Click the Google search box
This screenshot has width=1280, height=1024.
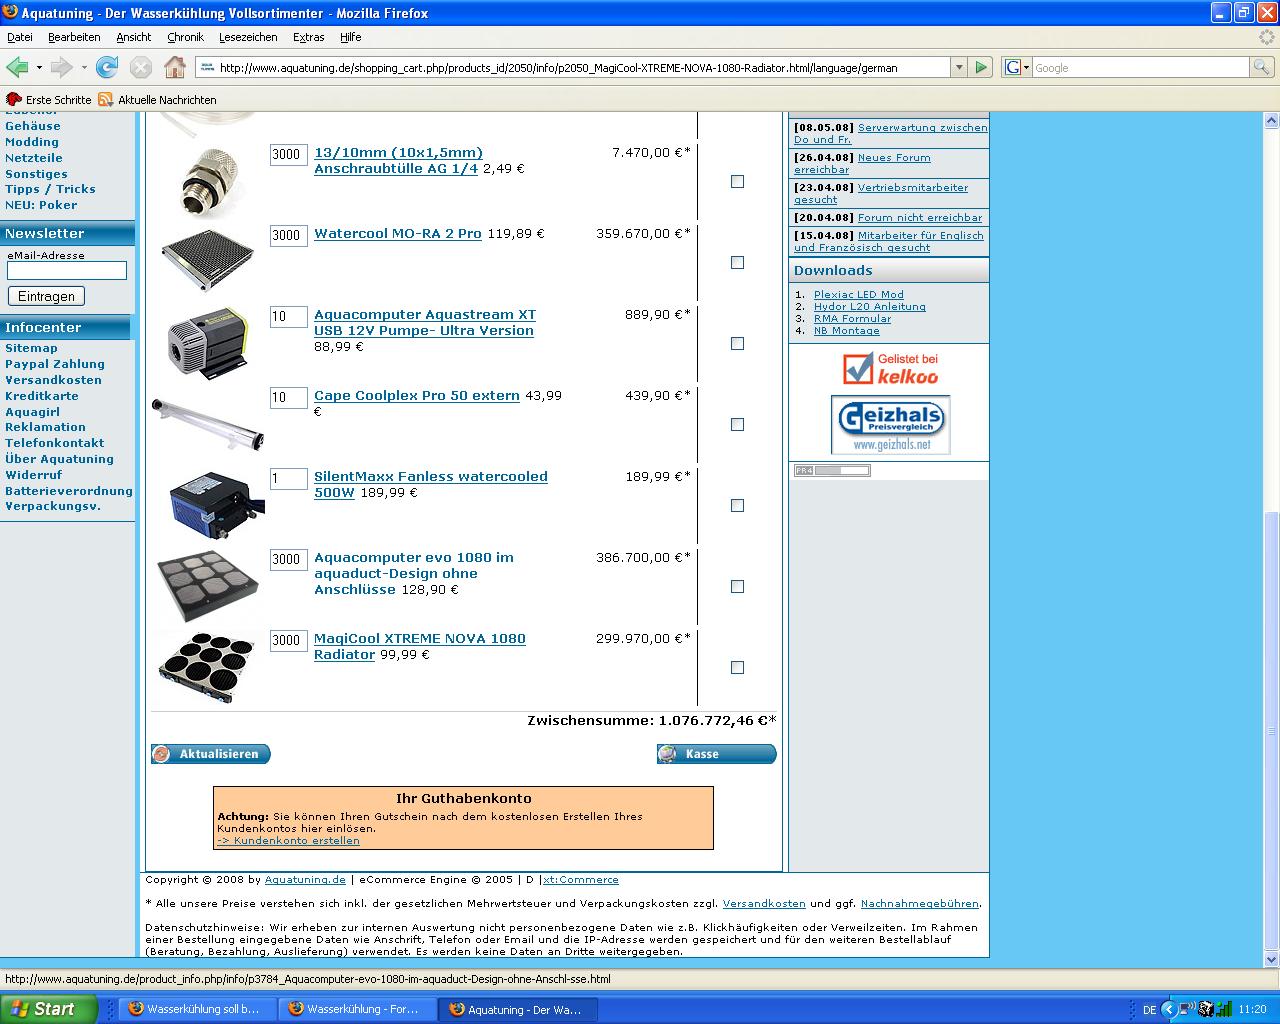pyautogui.click(x=1140, y=67)
